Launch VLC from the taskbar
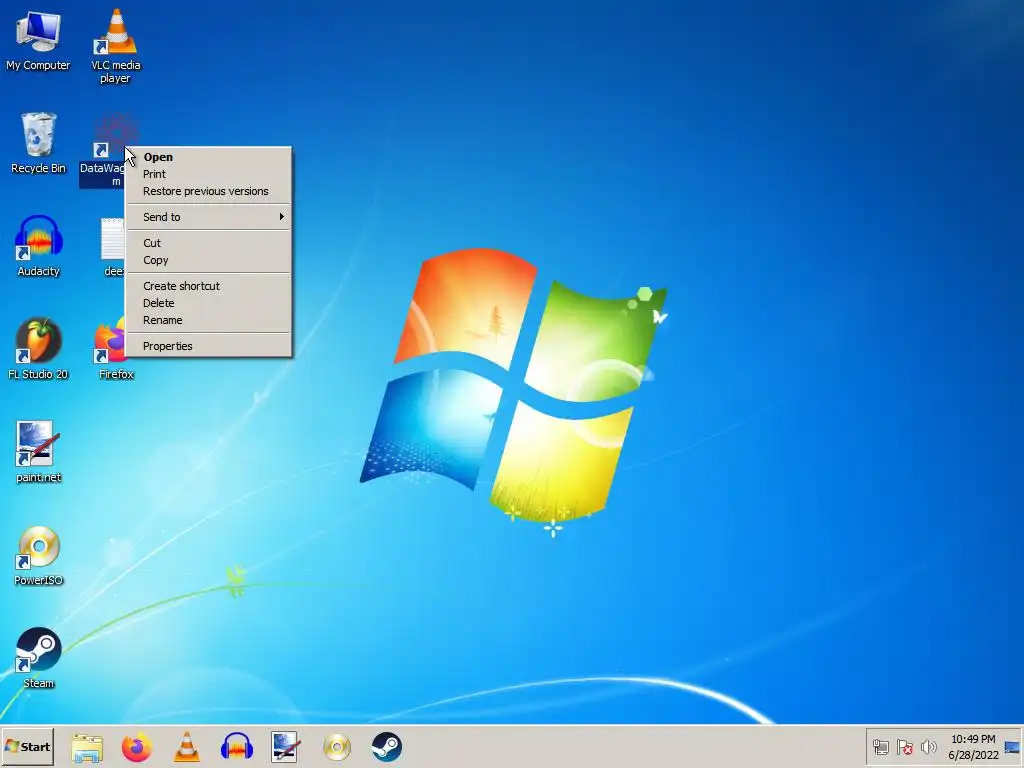This screenshot has width=1024, height=768. [x=186, y=747]
